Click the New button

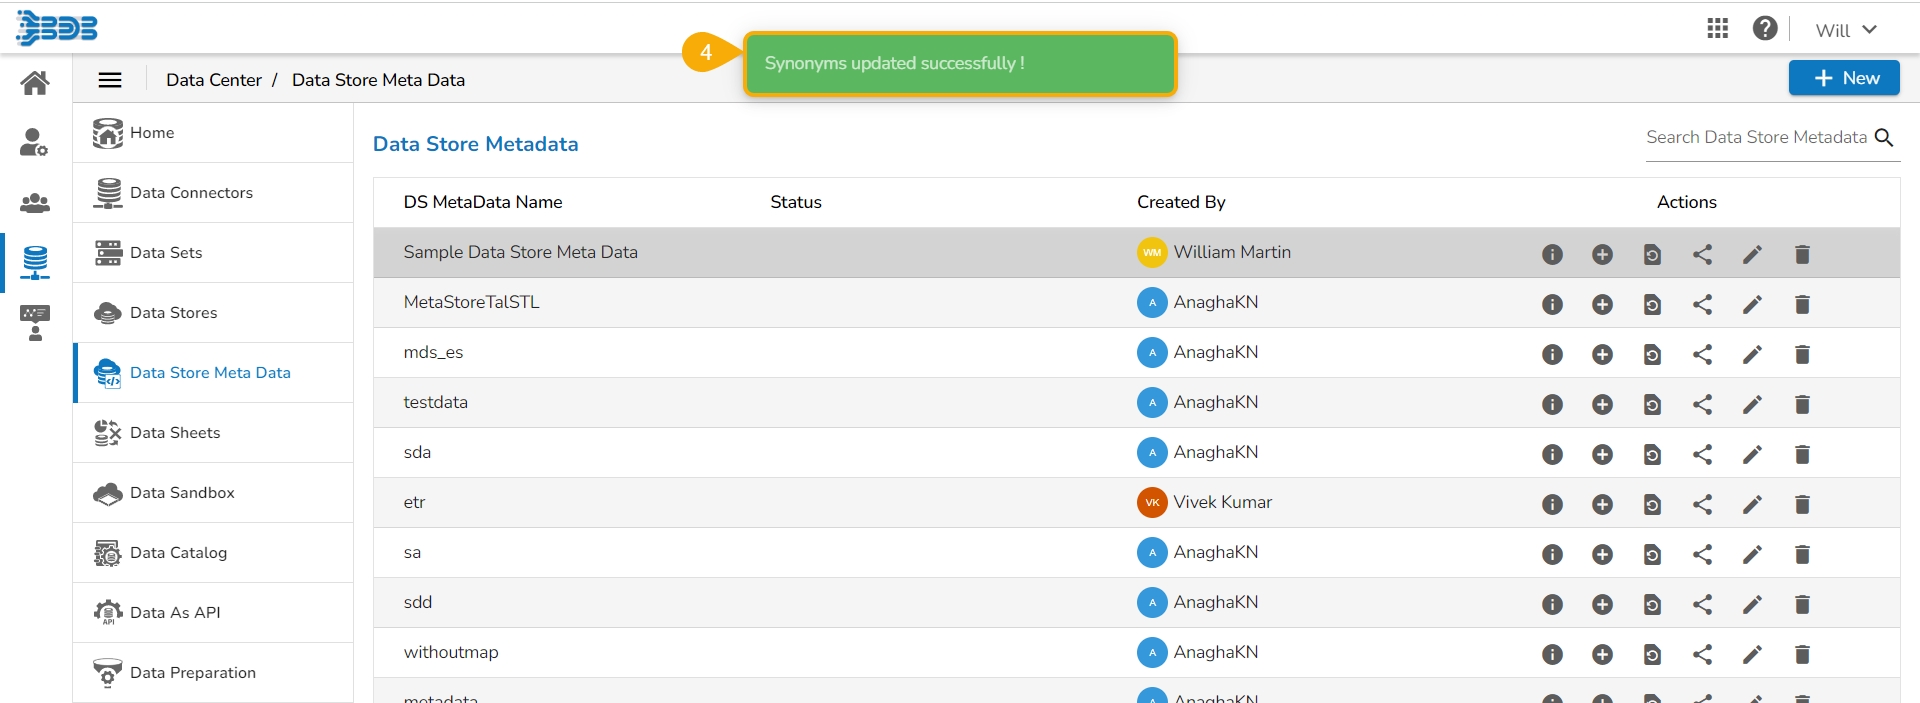(x=1844, y=78)
